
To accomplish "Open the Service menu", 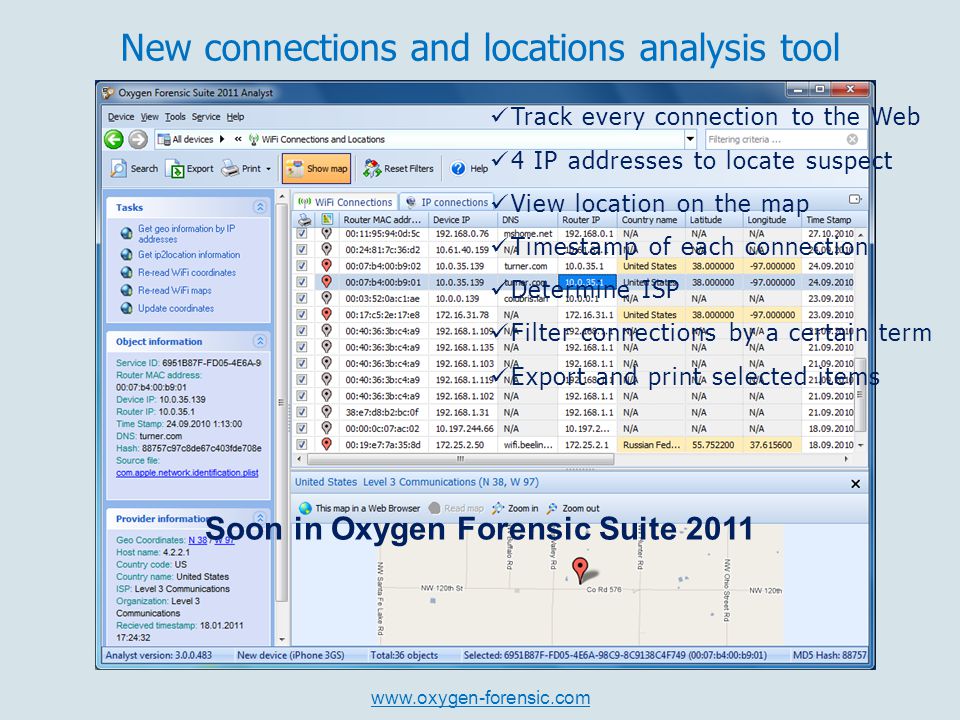I will tap(206, 117).
